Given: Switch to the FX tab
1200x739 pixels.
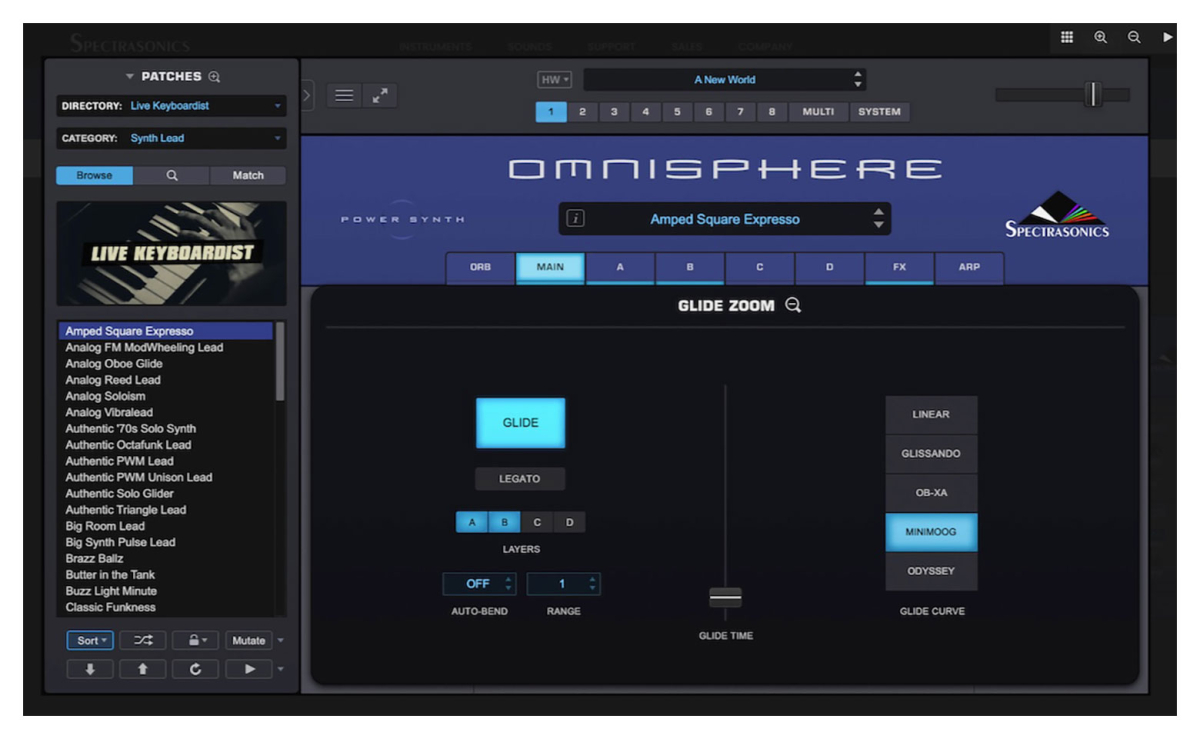Looking at the screenshot, I should [899, 268].
